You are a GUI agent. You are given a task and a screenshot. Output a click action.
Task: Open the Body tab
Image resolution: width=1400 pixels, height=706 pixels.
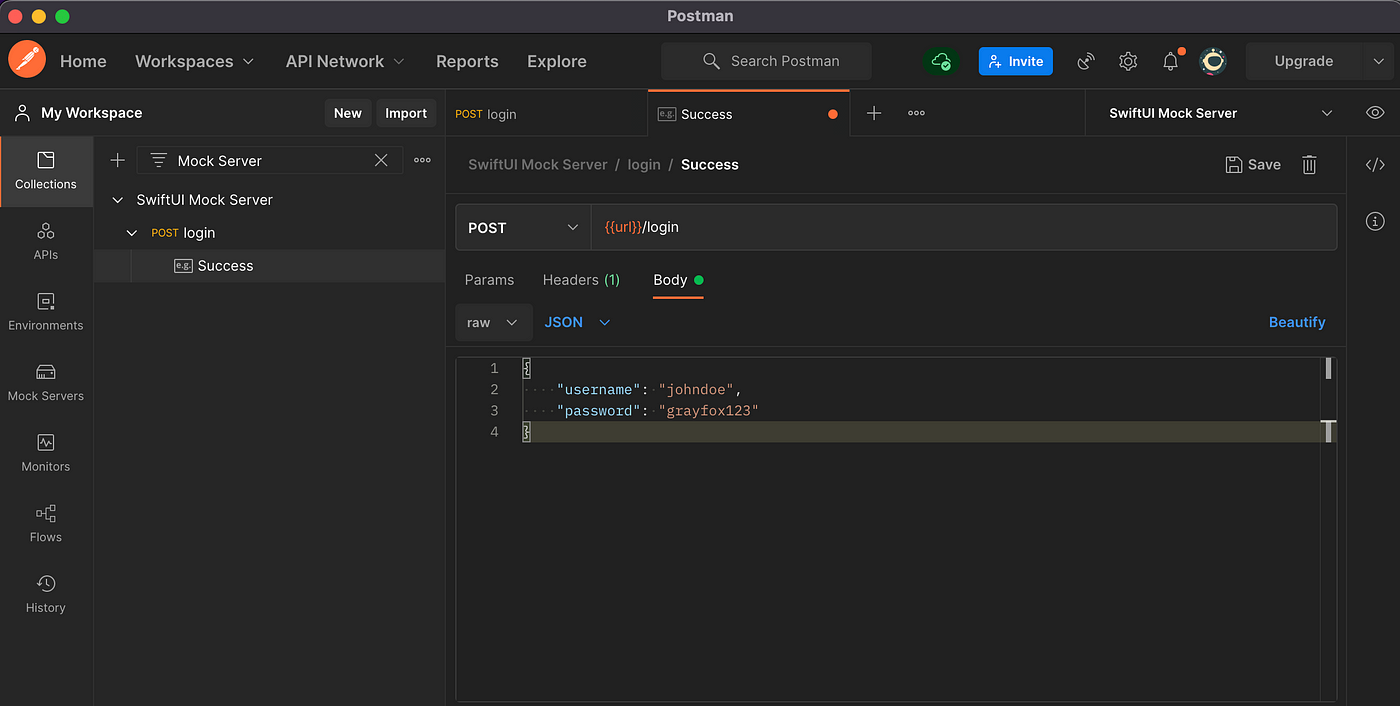pyautogui.click(x=678, y=280)
